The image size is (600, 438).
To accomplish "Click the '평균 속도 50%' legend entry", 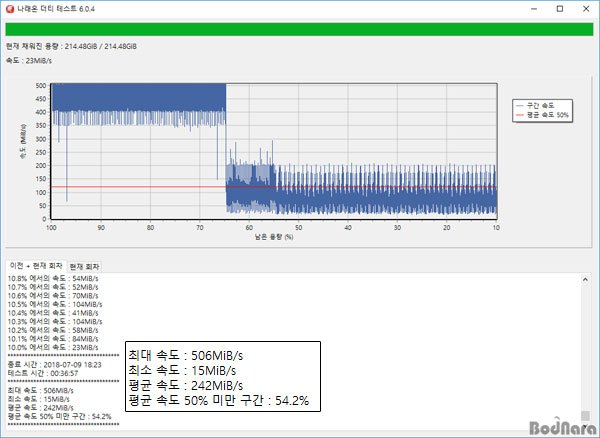I will 542,115.
